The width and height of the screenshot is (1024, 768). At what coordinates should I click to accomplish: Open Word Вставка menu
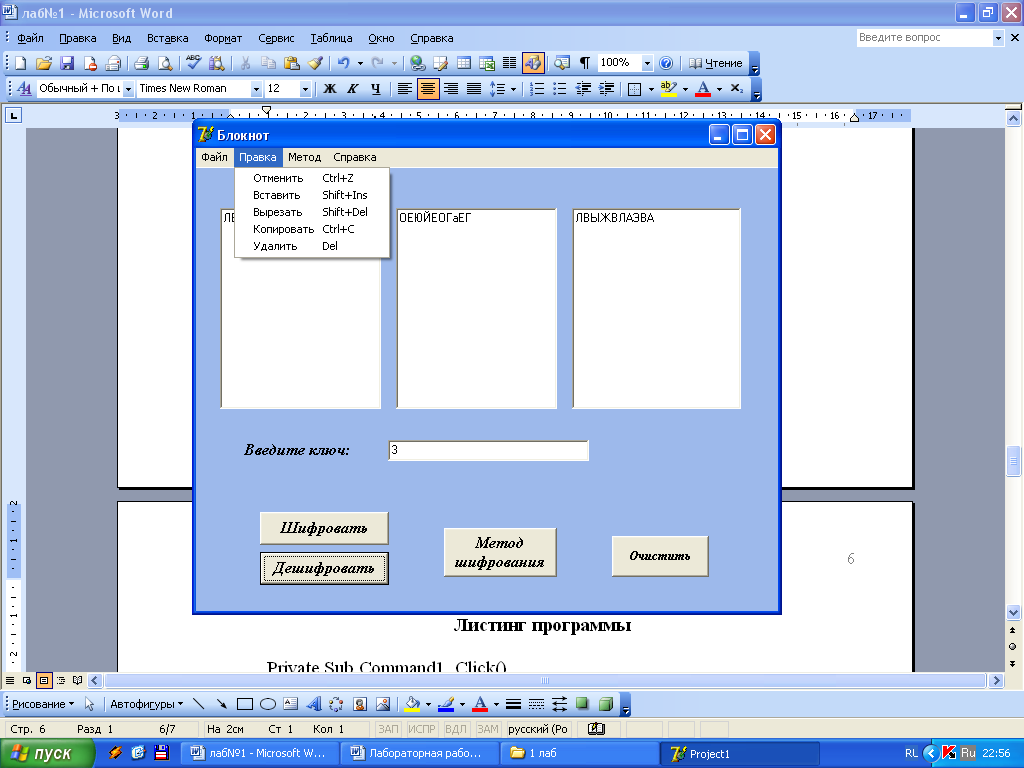tap(167, 38)
